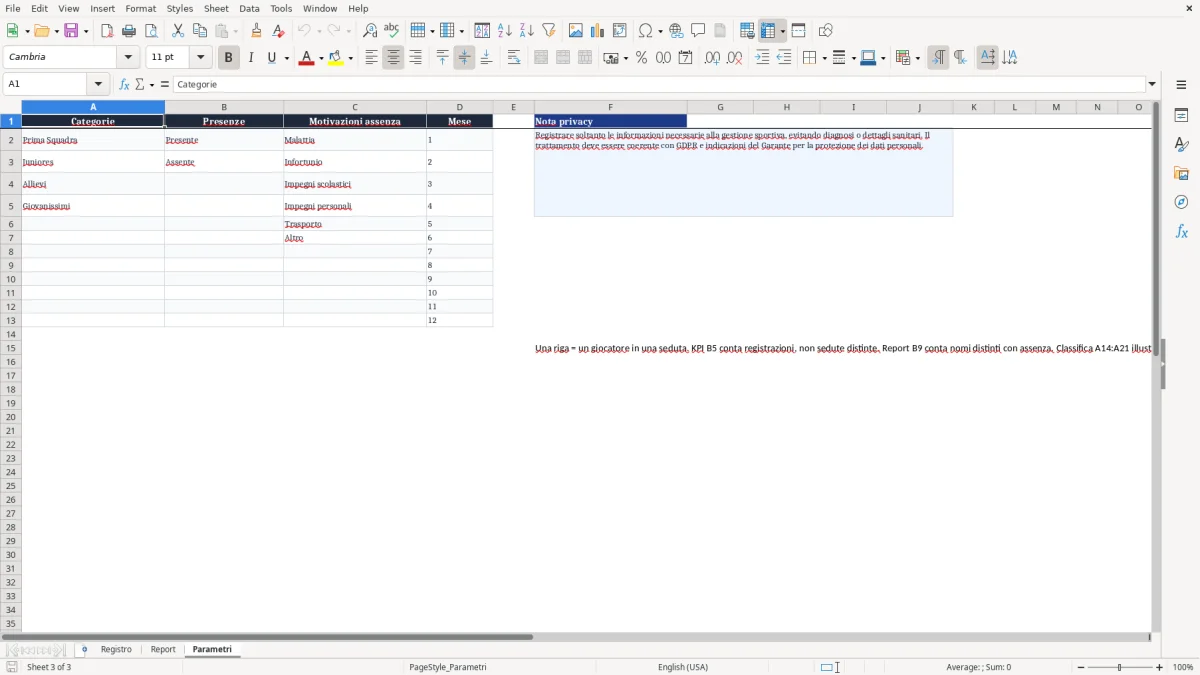
Task: Apply the yellow Background Color swatch
Action: click(x=336, y=58)
